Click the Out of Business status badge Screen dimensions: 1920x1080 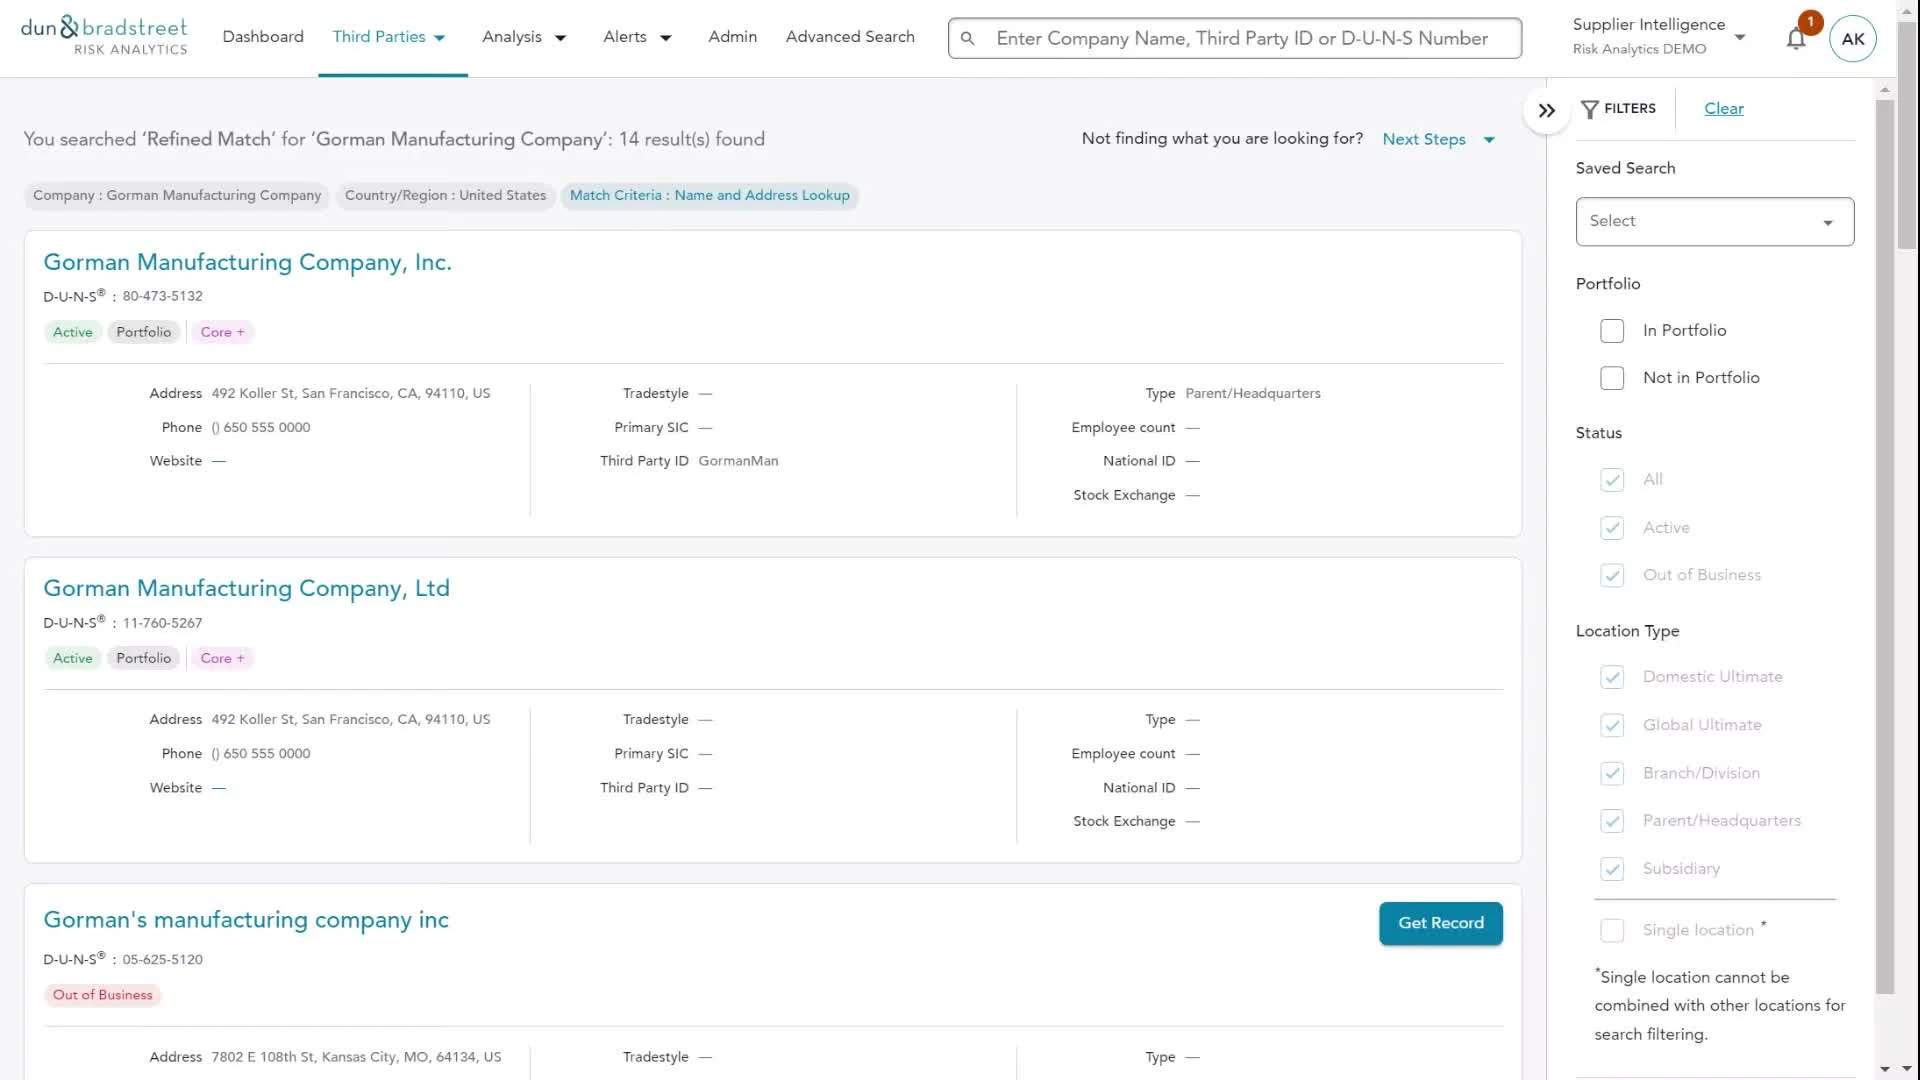pyautogui.click(x=103, y=995)
